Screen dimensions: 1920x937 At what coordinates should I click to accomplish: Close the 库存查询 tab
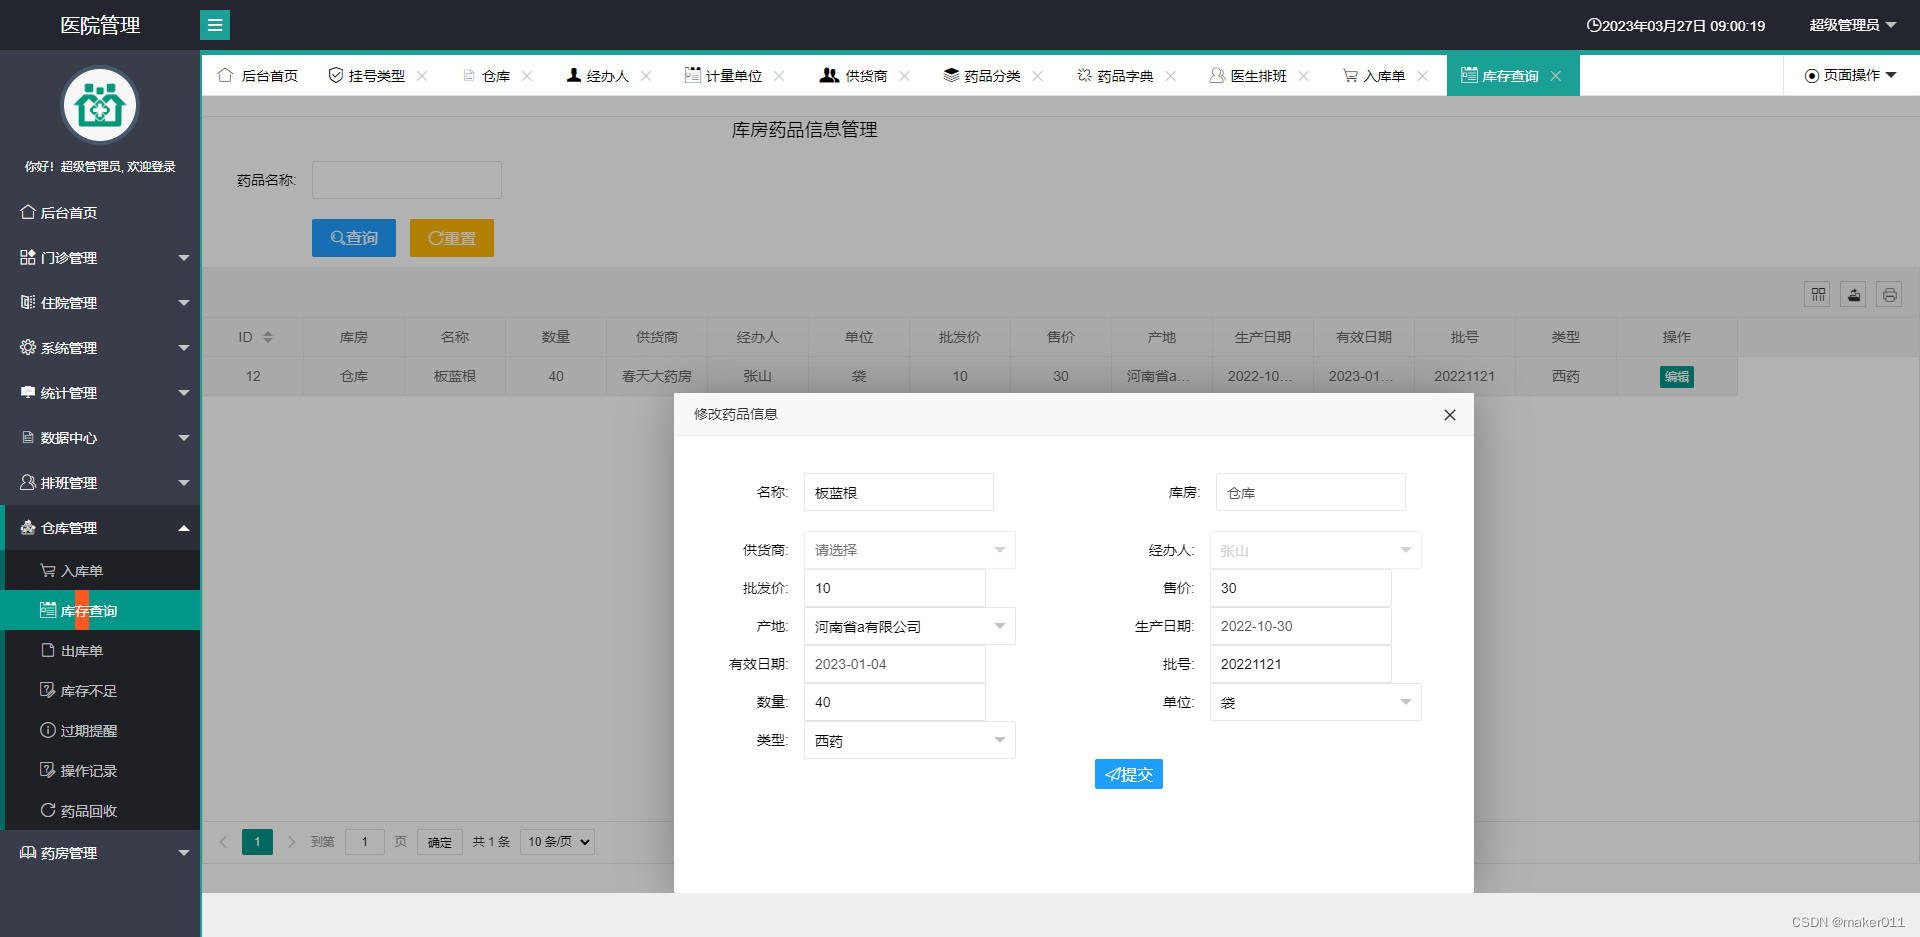tap(1556, 76)
